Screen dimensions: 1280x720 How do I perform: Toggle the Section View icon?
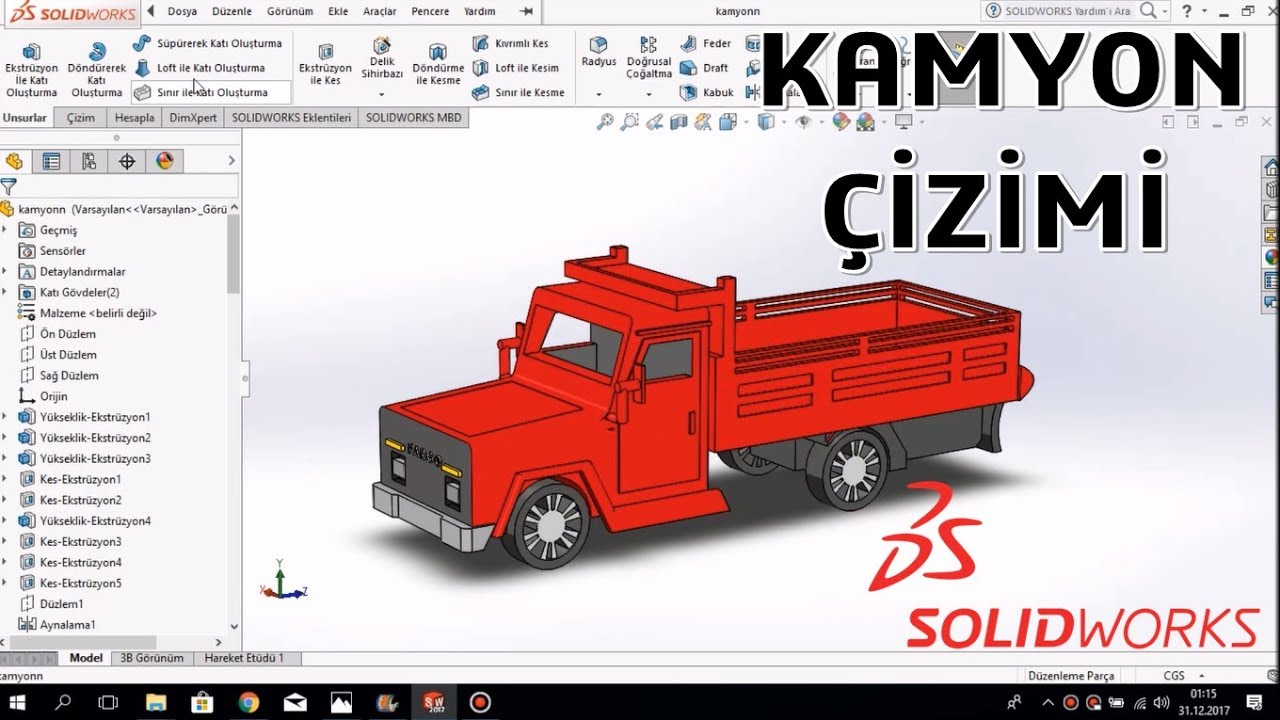pos(679,122)
